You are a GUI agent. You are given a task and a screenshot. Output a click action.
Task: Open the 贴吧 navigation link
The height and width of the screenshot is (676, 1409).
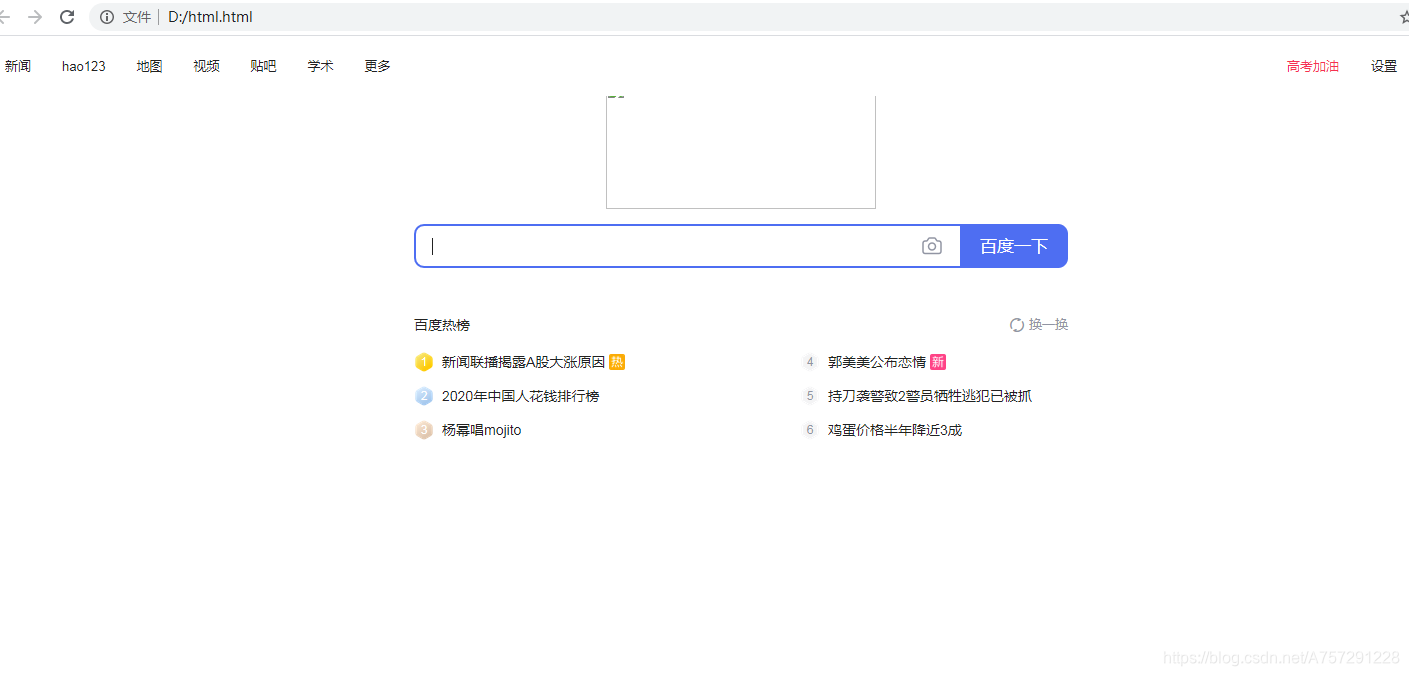(x=264, y=66)
